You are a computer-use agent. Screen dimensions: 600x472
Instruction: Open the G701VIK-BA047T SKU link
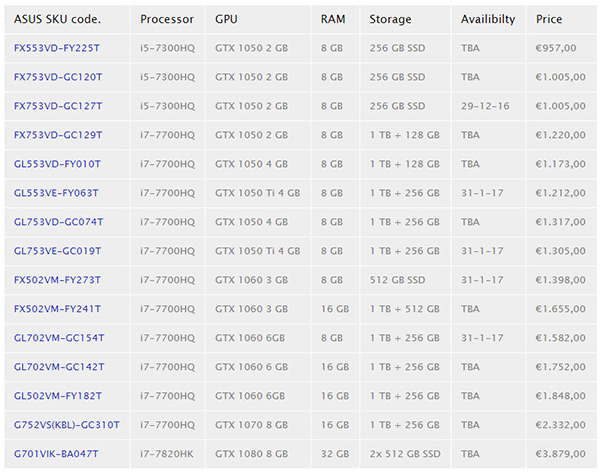click(58, 454)
